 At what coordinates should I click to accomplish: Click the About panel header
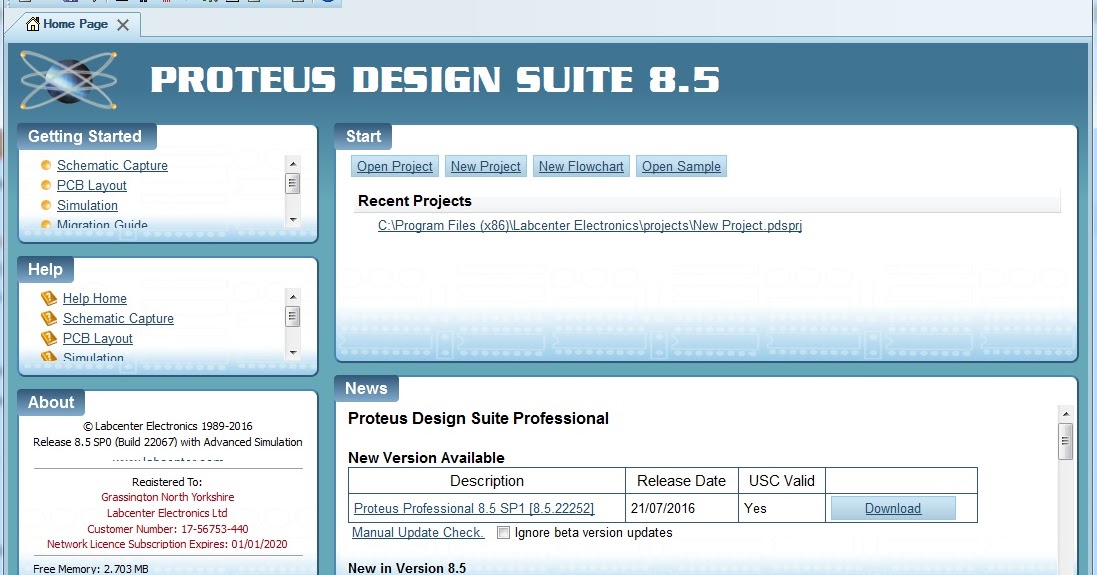[x=51, y=402]
